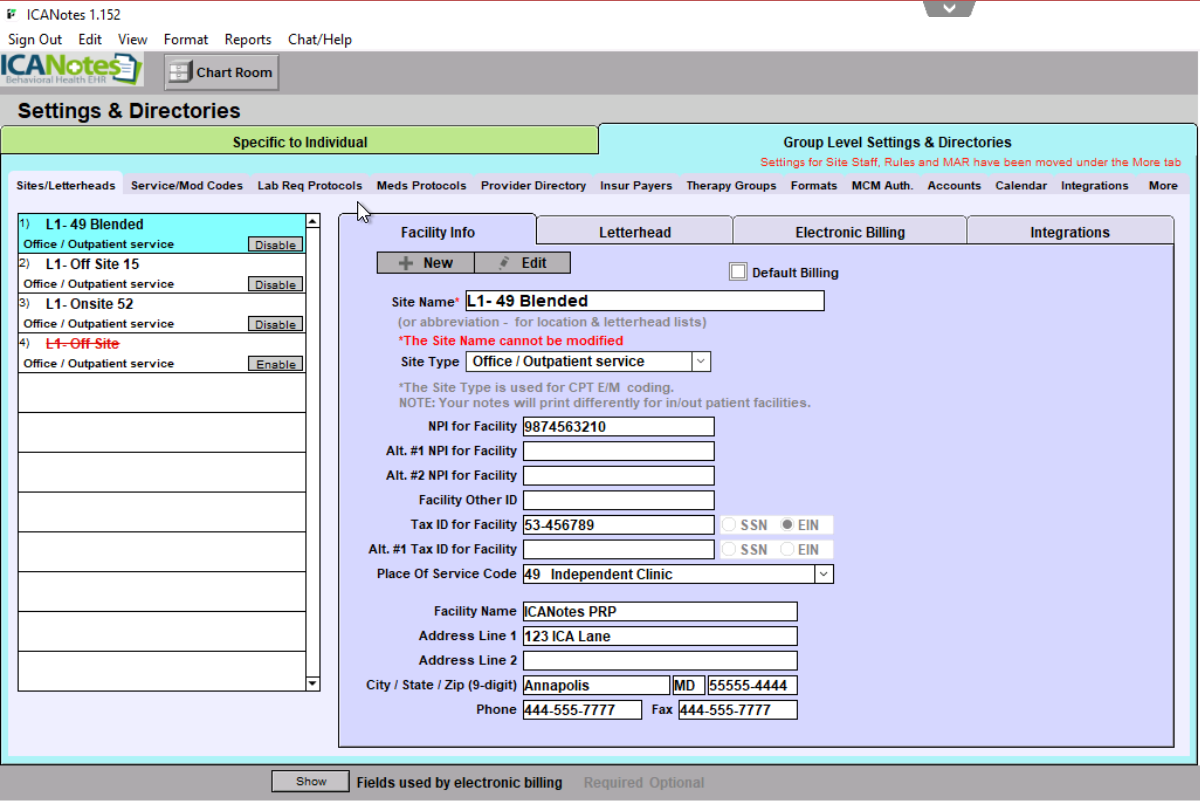The height and width of the screenshot is (804, 1200).
Task: Switch to the Electronic Billing tab
Action: [x=849, y=232]
